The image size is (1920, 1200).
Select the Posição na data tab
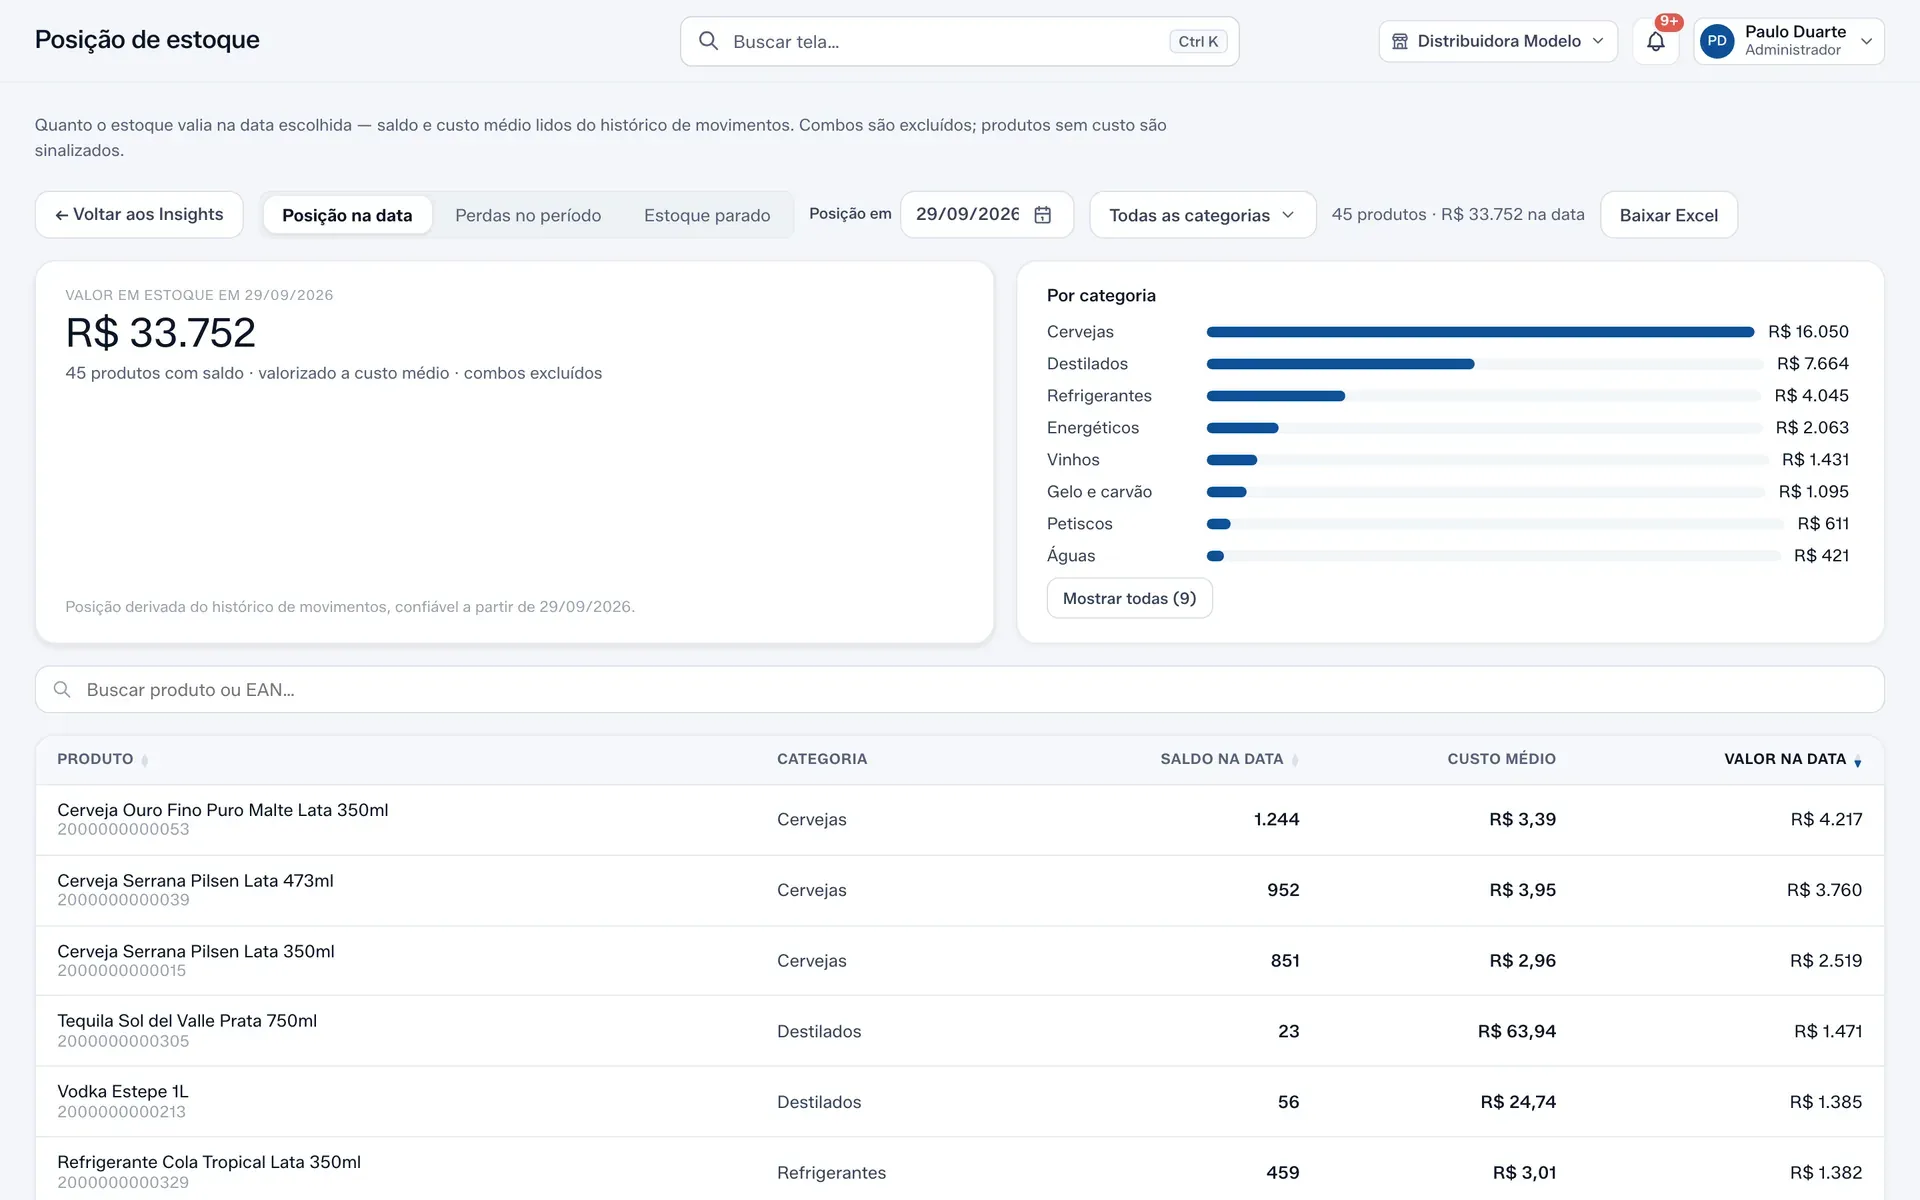coord(347,215)
